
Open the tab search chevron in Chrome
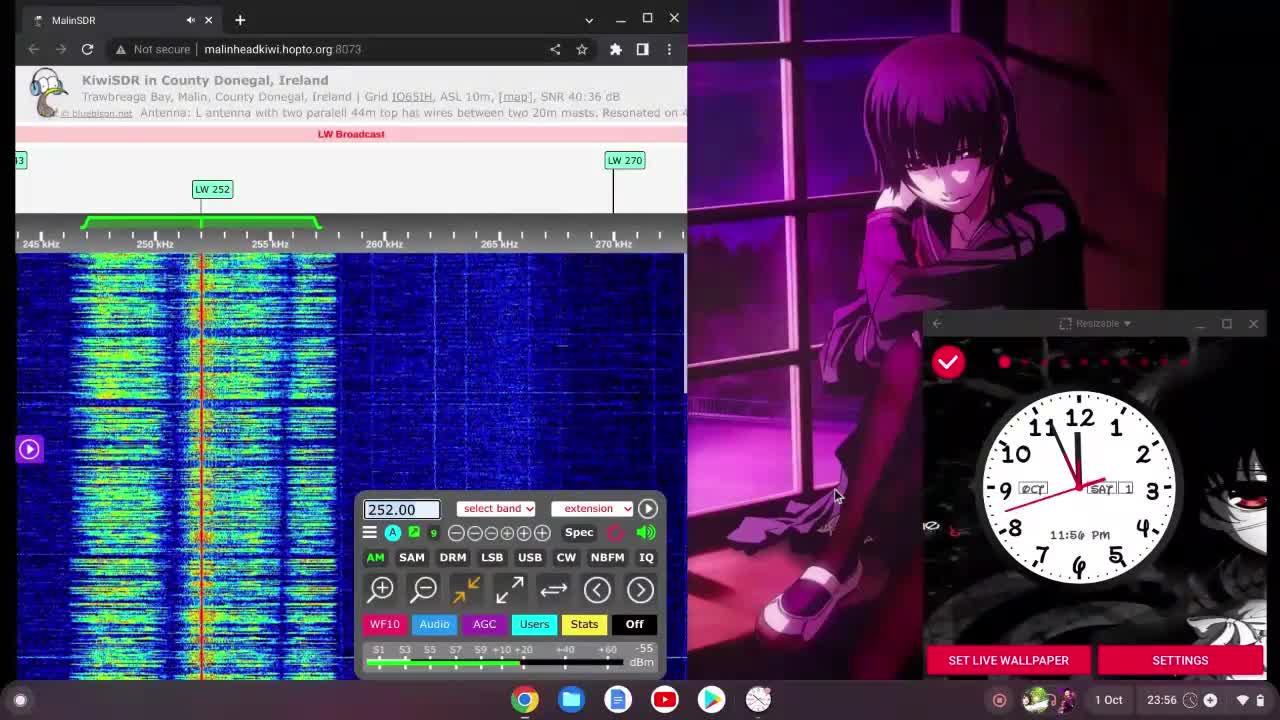[589, 20]
